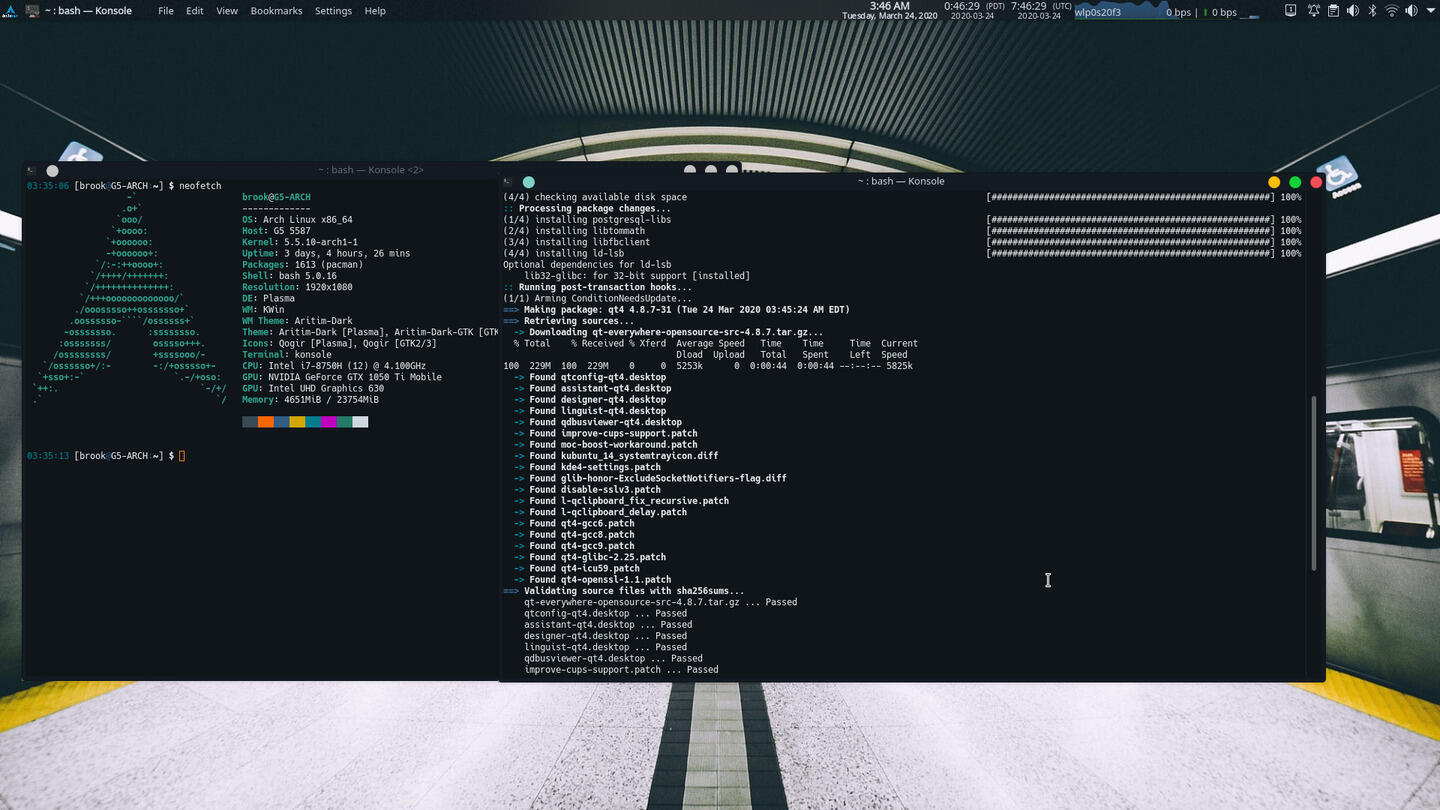This screenshot has width=1440, height=810.
Task: Click 'Validating source files with sha256sums...' line
Action: (x=624, y=591)
